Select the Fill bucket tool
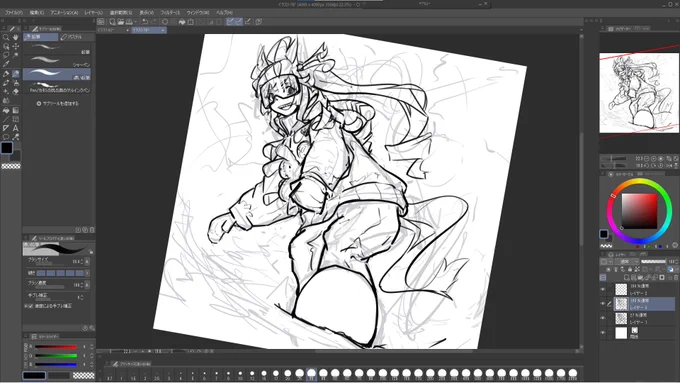Image resolution: width=680 pixels, height=383 pixels. point(6,110)
